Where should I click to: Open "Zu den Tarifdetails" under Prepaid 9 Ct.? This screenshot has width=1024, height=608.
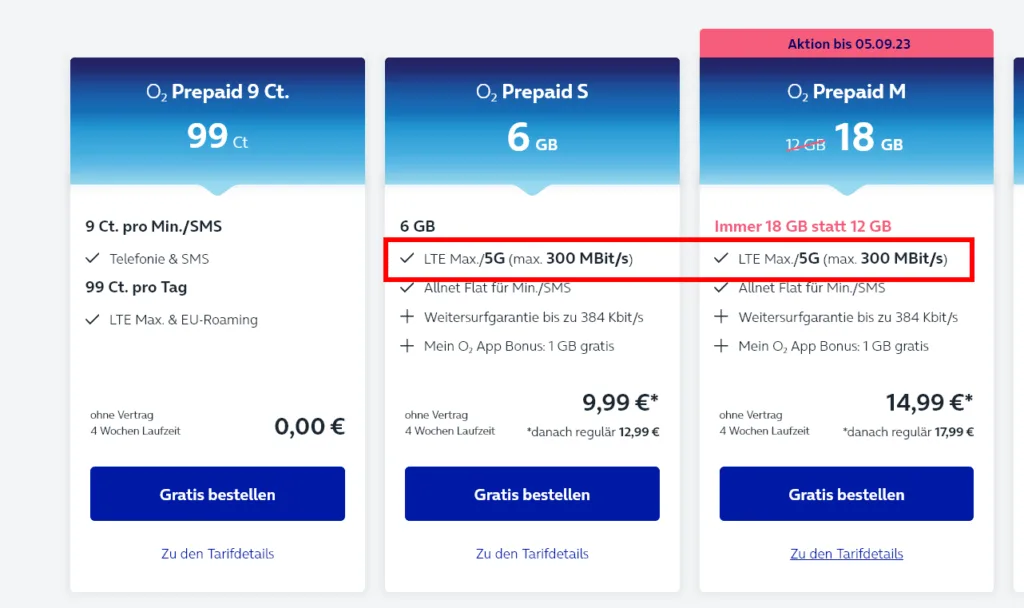(x=217, y=553)
